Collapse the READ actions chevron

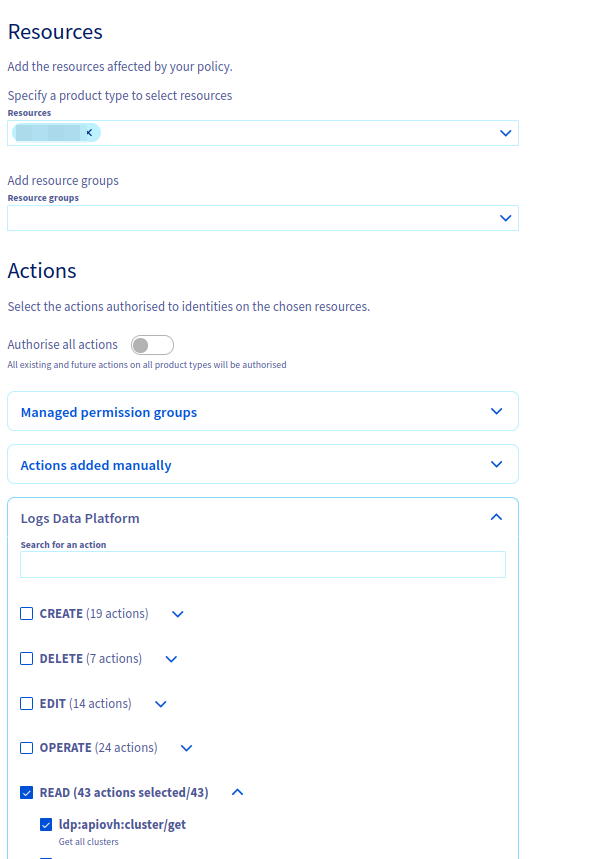pyautogui.click(x=237, y=792)
